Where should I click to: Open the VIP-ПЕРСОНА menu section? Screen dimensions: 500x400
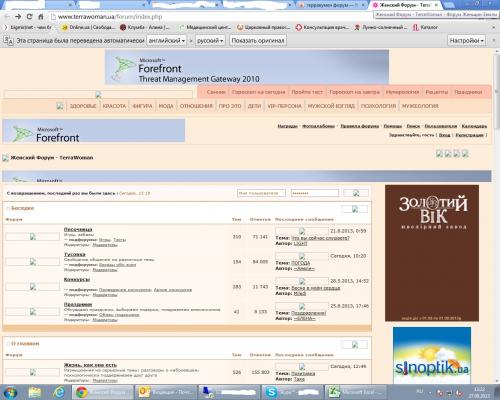coord(284,106)
